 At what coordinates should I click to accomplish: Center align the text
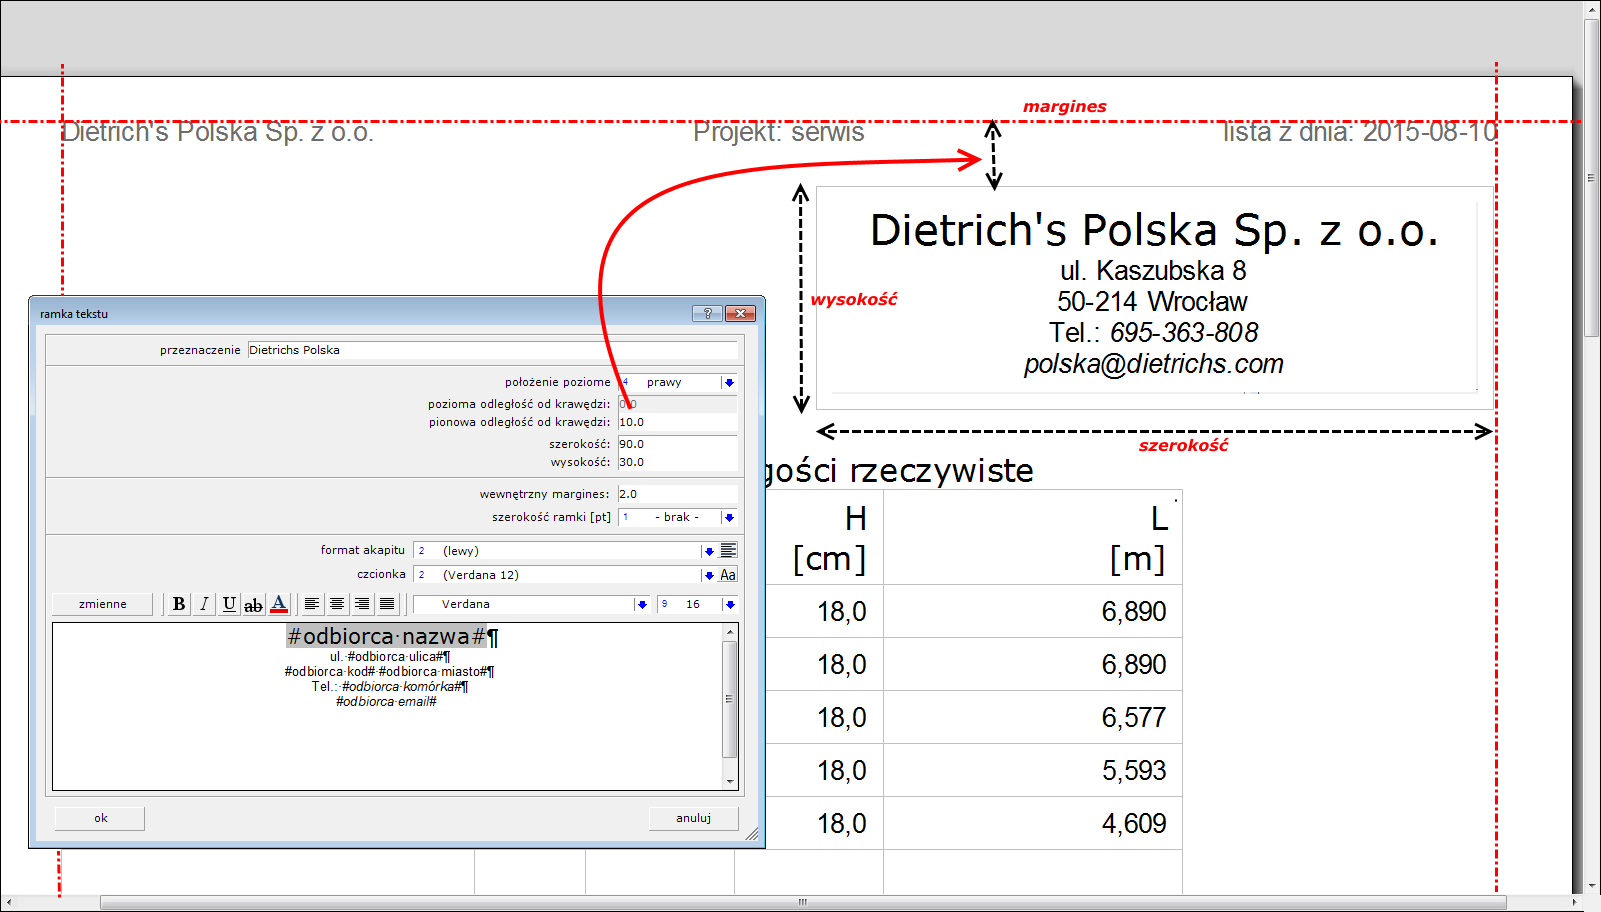click(337, 604)
